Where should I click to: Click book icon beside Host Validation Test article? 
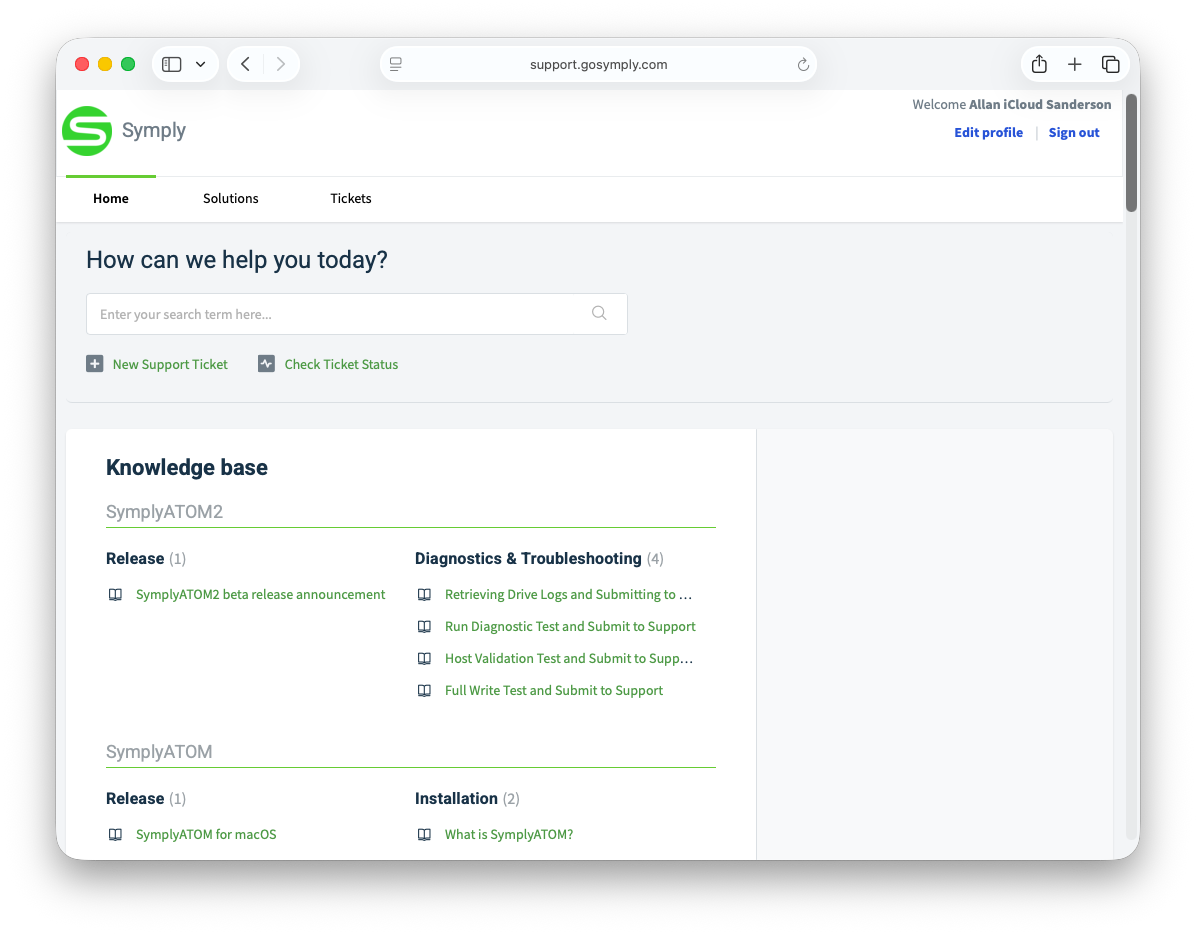[x=424, y=659]
